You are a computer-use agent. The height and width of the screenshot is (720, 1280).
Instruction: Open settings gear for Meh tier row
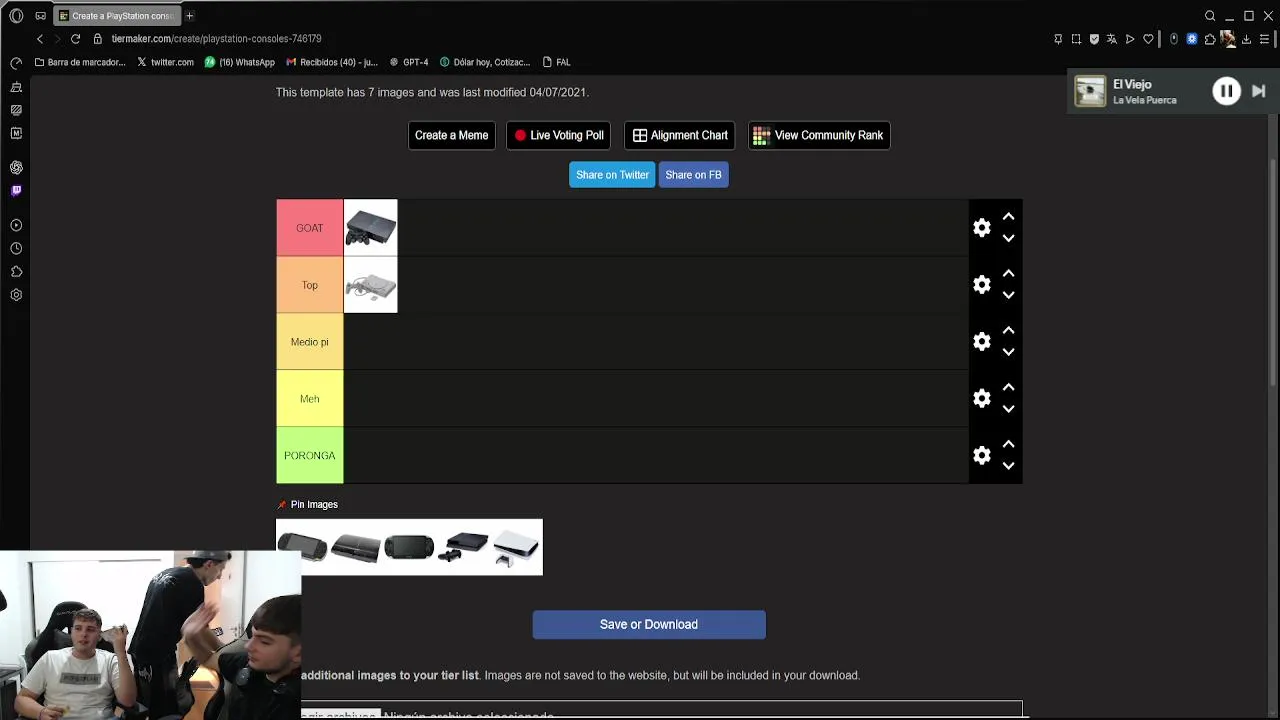[982, 399]
